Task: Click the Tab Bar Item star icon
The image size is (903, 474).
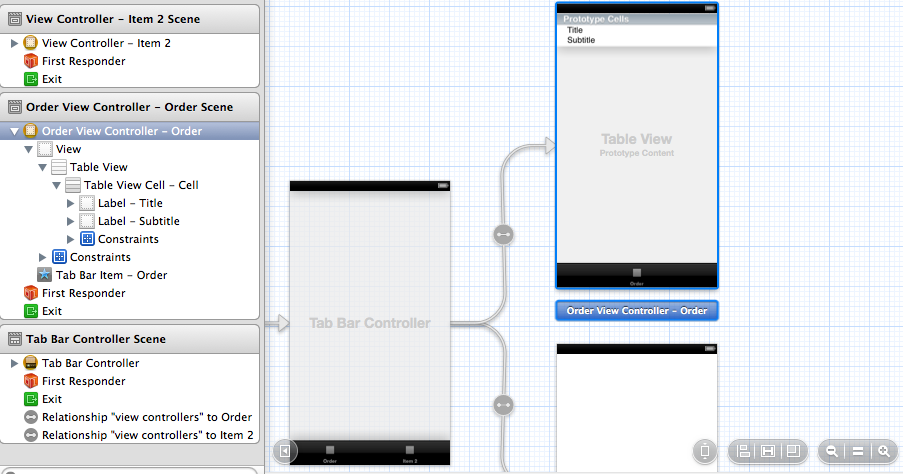Action: pyautogui.click(x=44, y=275)
